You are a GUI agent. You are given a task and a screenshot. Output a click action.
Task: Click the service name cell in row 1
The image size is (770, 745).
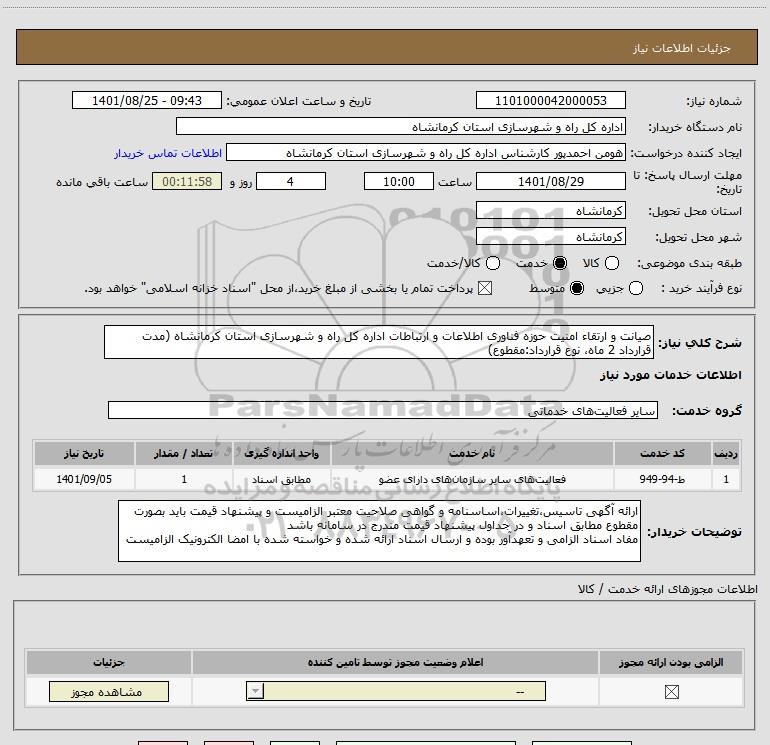tap(472, 479)
